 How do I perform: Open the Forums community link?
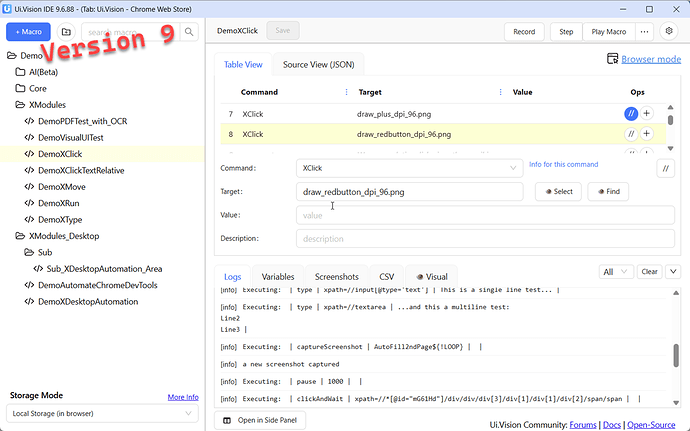coord(583,425)
